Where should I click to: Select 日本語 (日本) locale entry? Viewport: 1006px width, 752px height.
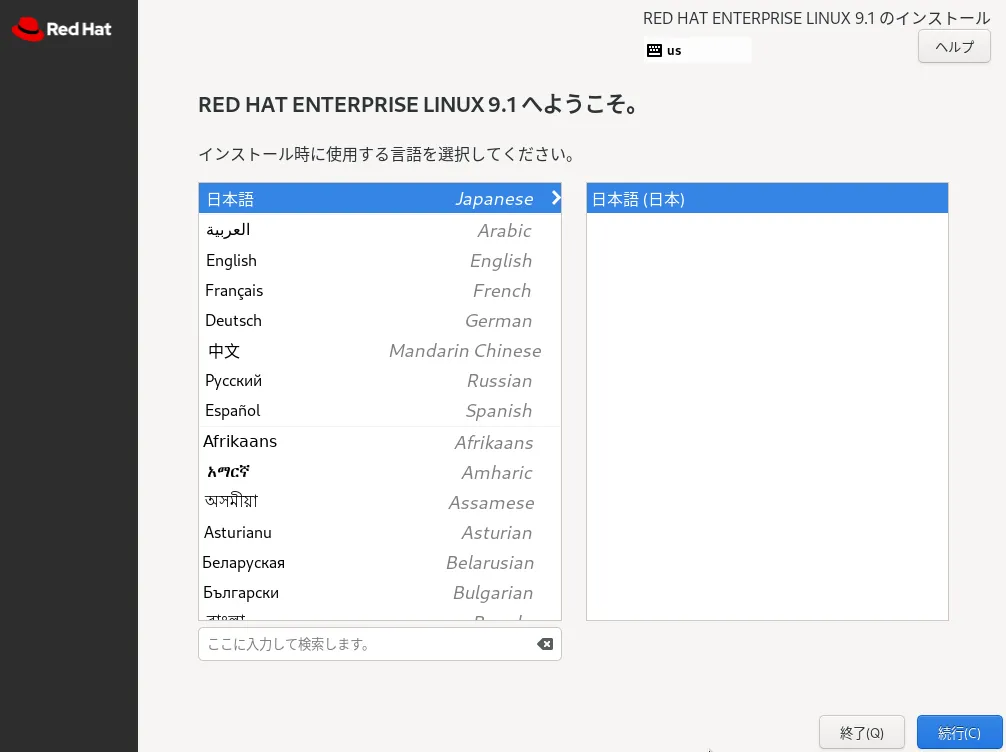[766, 199]
